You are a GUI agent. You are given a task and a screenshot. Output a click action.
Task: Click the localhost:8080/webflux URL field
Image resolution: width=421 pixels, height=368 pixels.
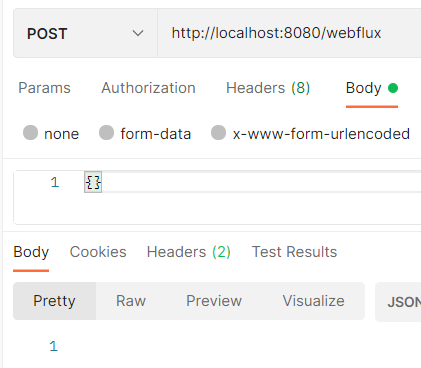[289, 33]
